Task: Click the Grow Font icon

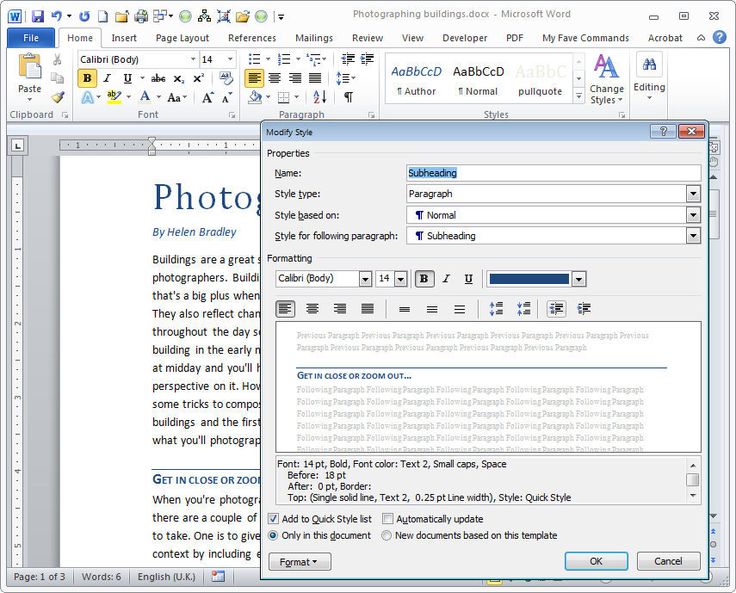Action: (x=207, y=98)
